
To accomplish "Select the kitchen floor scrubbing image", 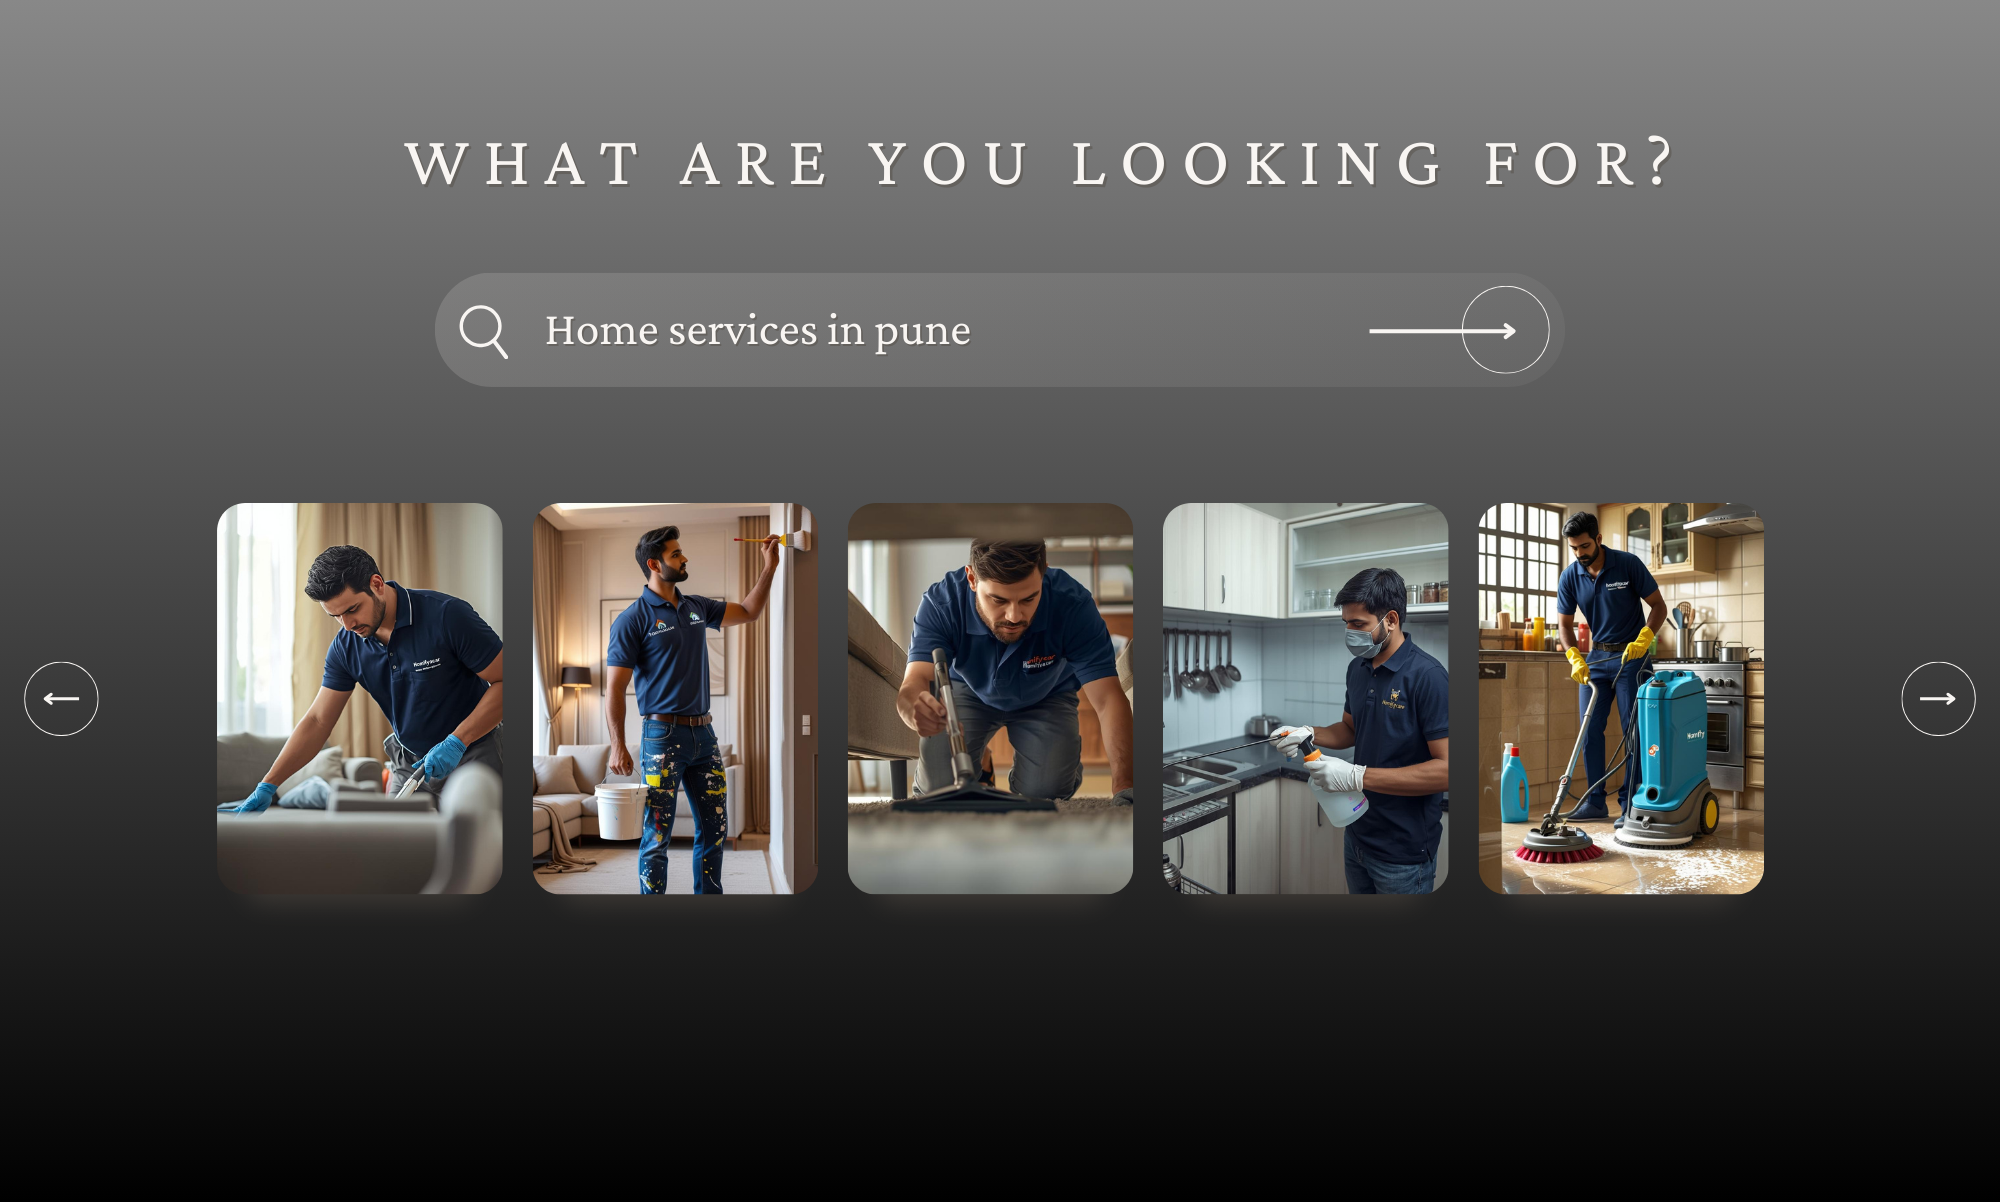I will (1621, 698).
